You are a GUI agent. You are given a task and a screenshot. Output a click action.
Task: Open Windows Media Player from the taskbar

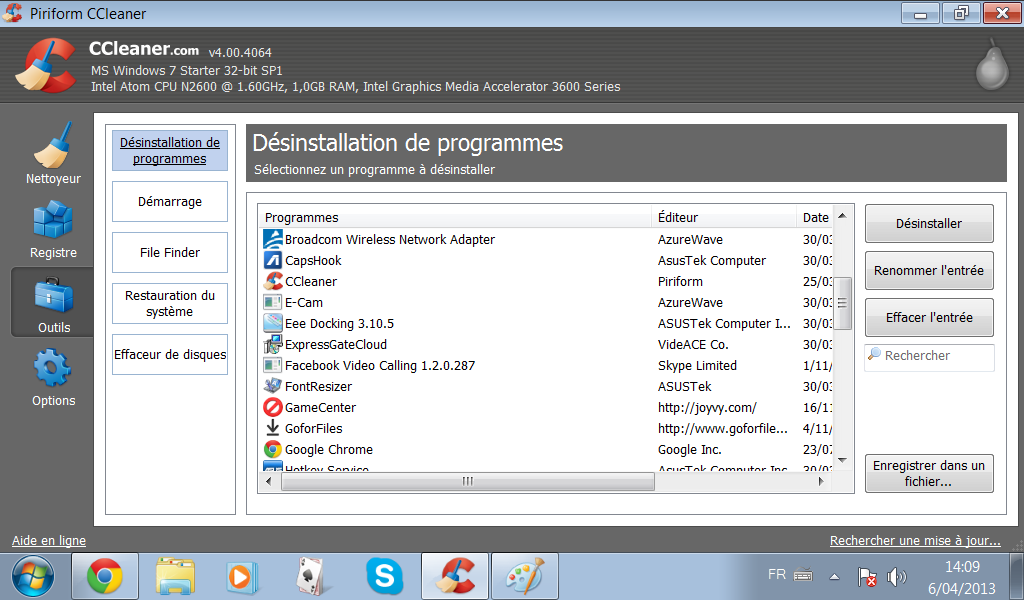(242, 576)
